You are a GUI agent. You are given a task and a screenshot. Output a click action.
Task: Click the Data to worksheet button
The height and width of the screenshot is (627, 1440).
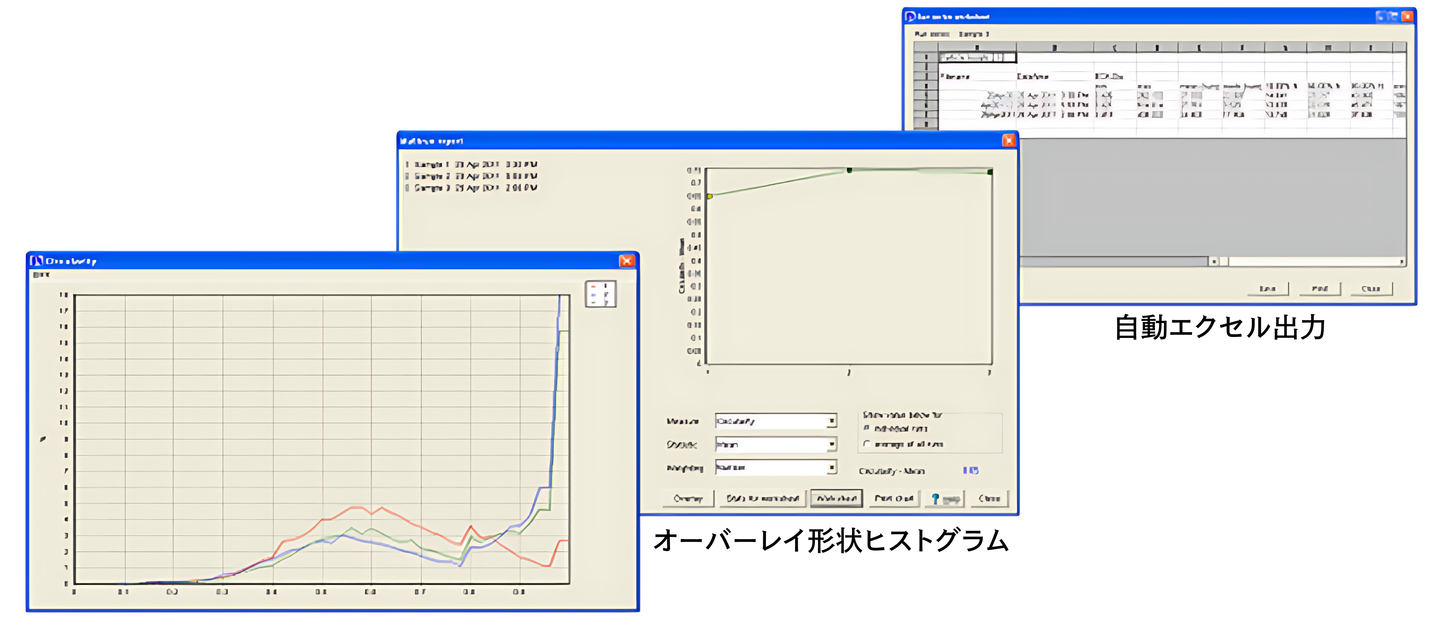762,498
